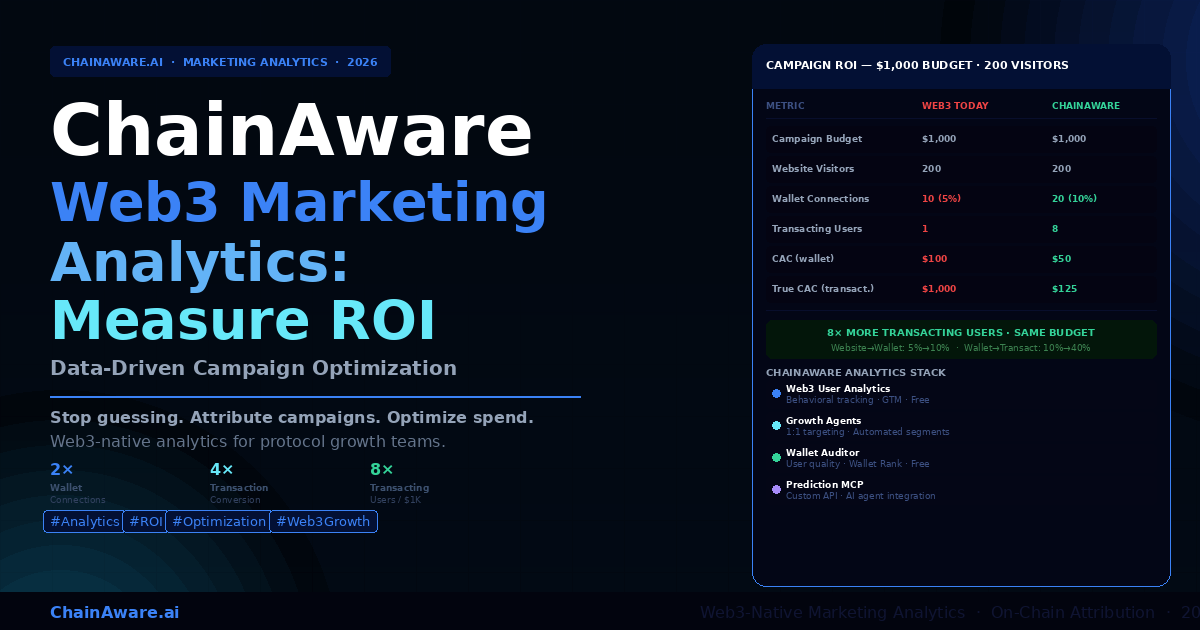Click the cyan dot beside Growth Agents

776,425
